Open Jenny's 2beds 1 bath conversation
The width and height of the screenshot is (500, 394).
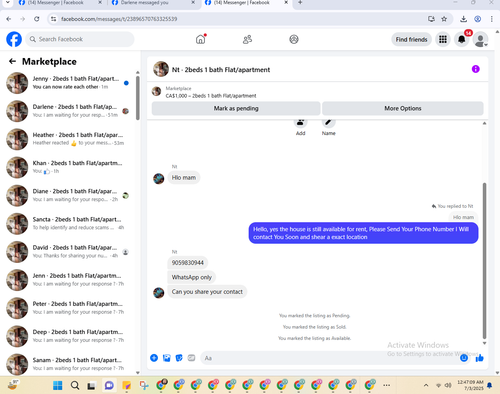pyautogui.click(x=68, y=83)
